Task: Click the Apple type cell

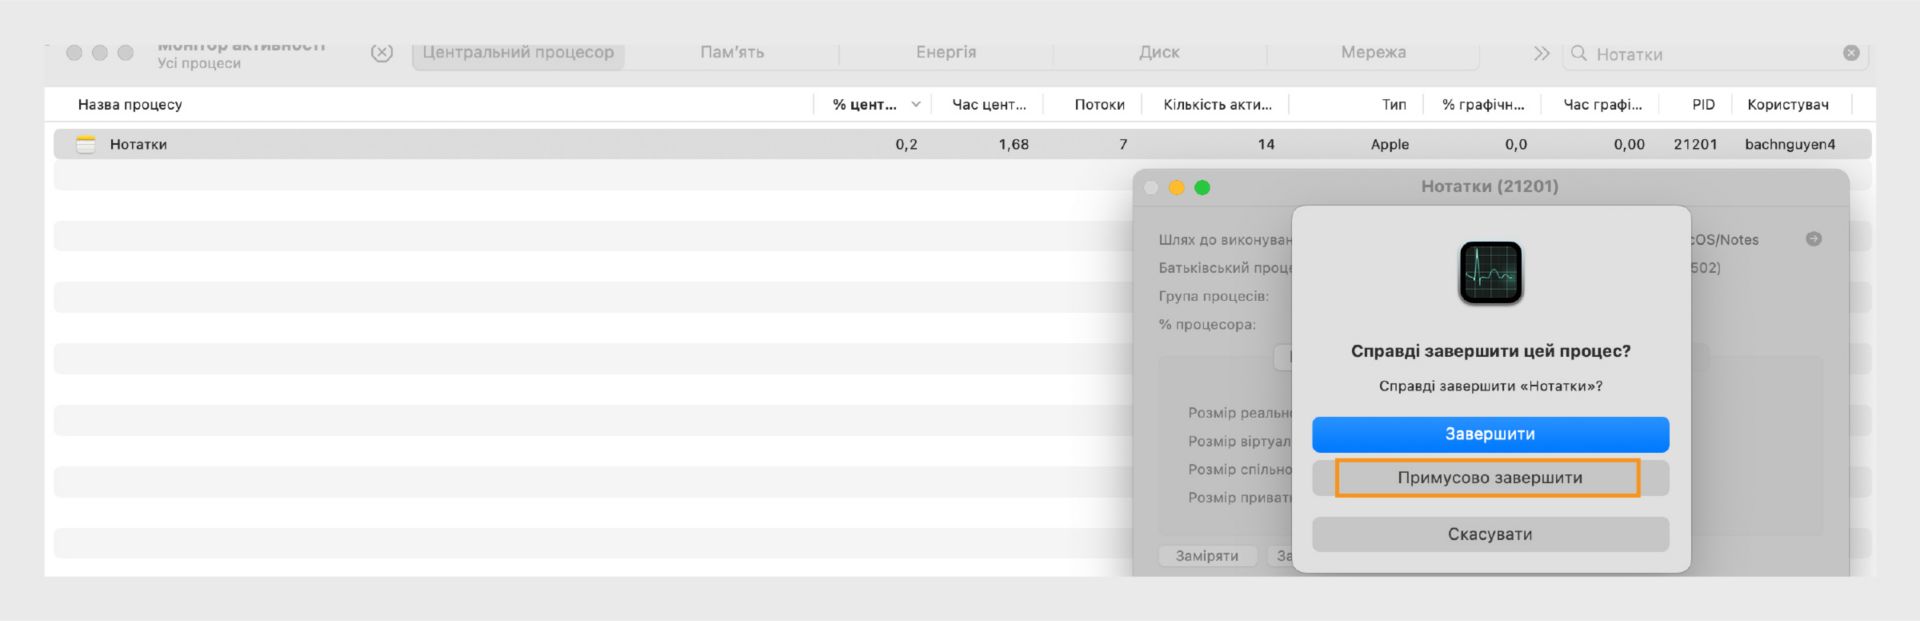Action: pos(1389,144)
